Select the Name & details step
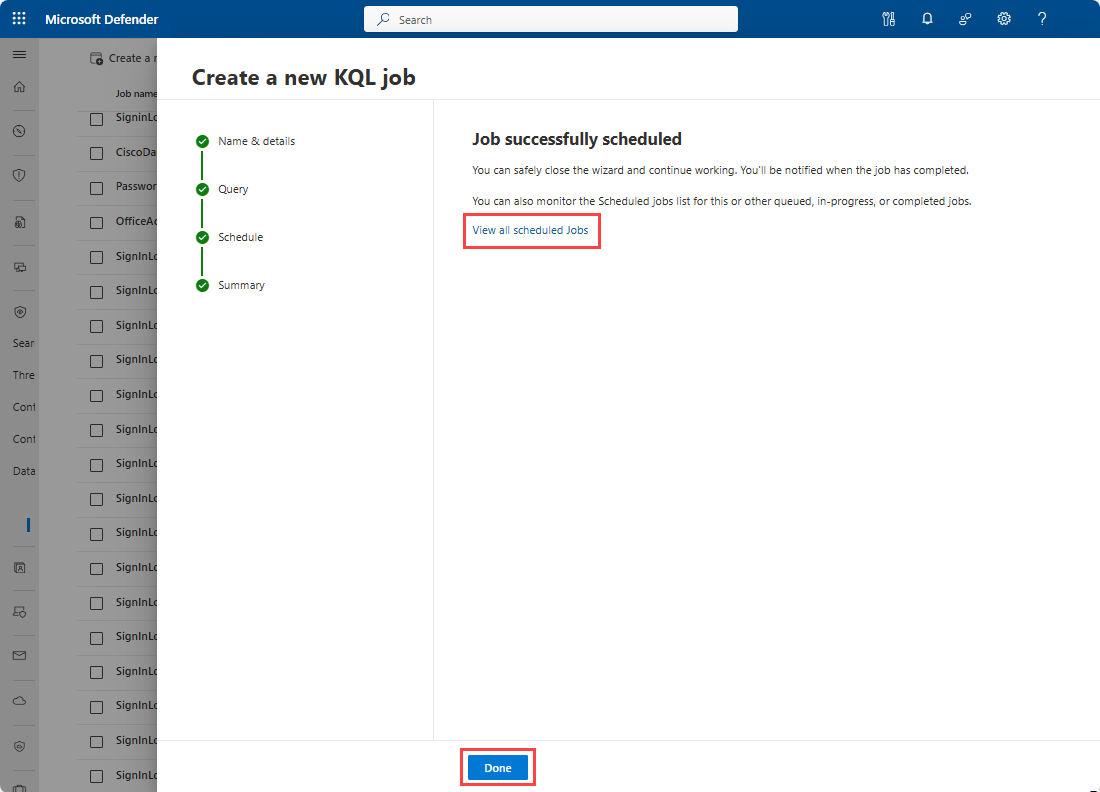Viewport: 1100px width, 792px height. point(246,141)
